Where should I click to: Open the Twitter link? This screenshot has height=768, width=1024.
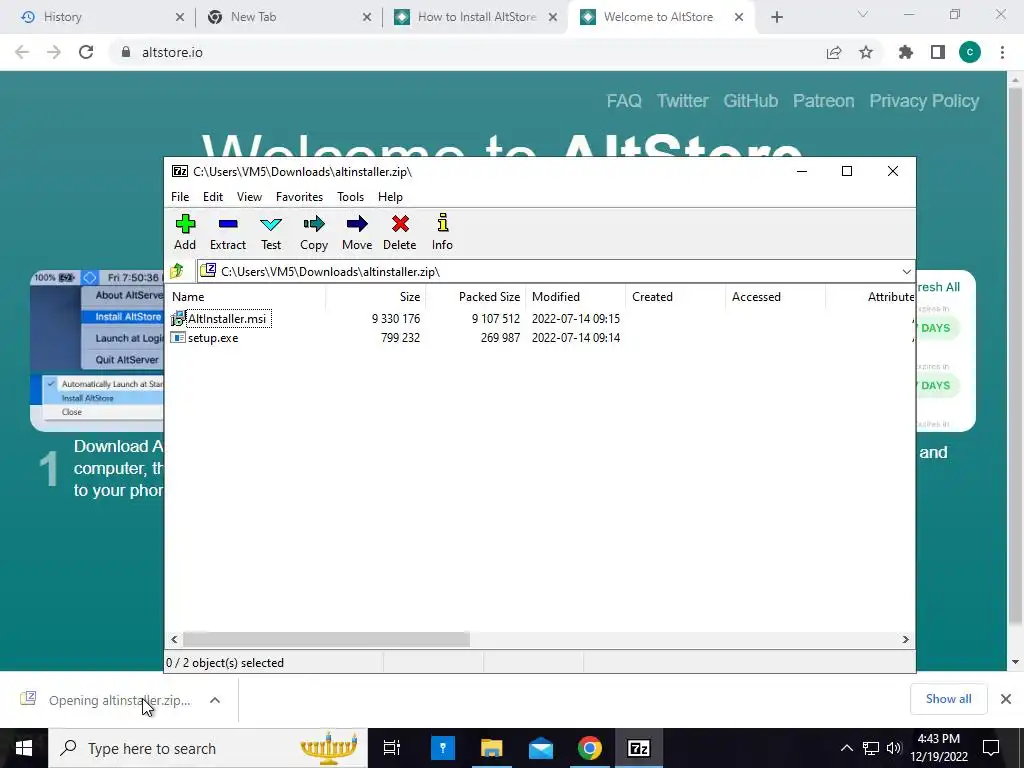click(x=682, y=101)
